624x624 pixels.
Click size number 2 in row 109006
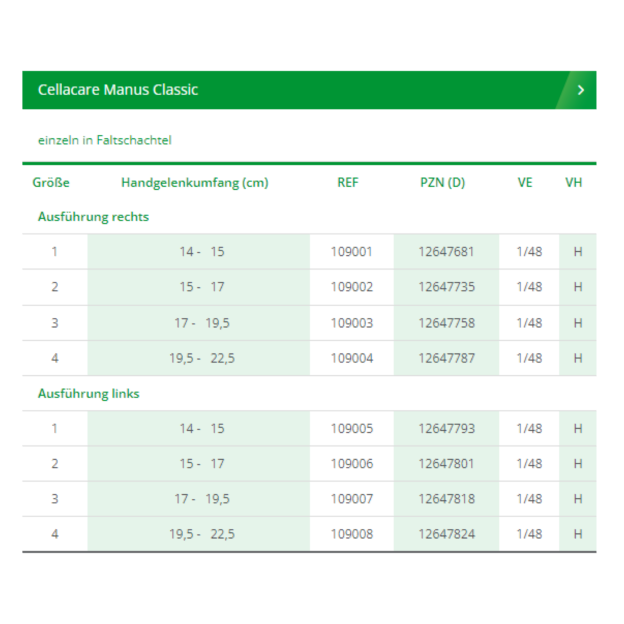tap(55, 464)
